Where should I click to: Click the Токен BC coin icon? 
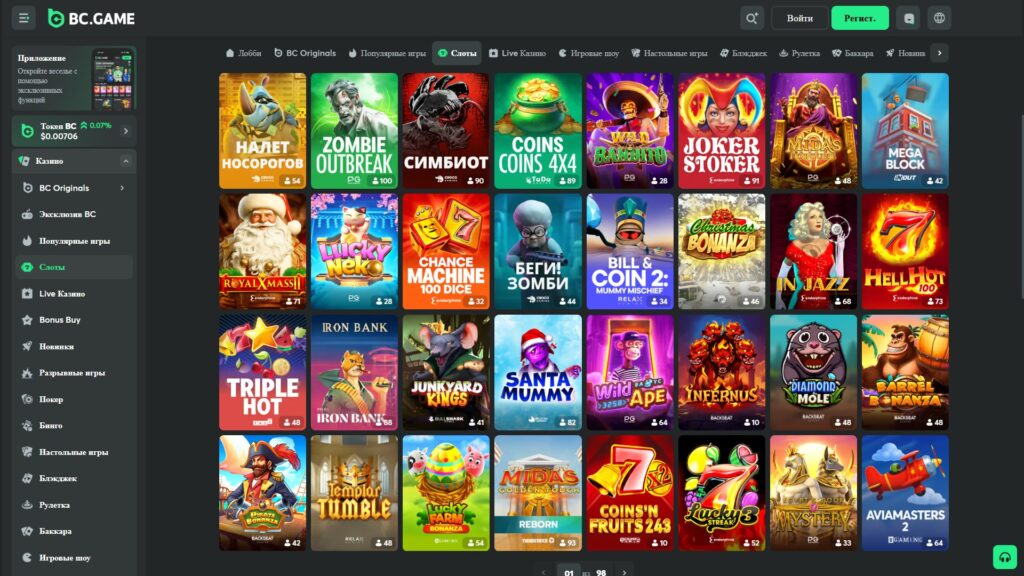(x=27, y=131)
